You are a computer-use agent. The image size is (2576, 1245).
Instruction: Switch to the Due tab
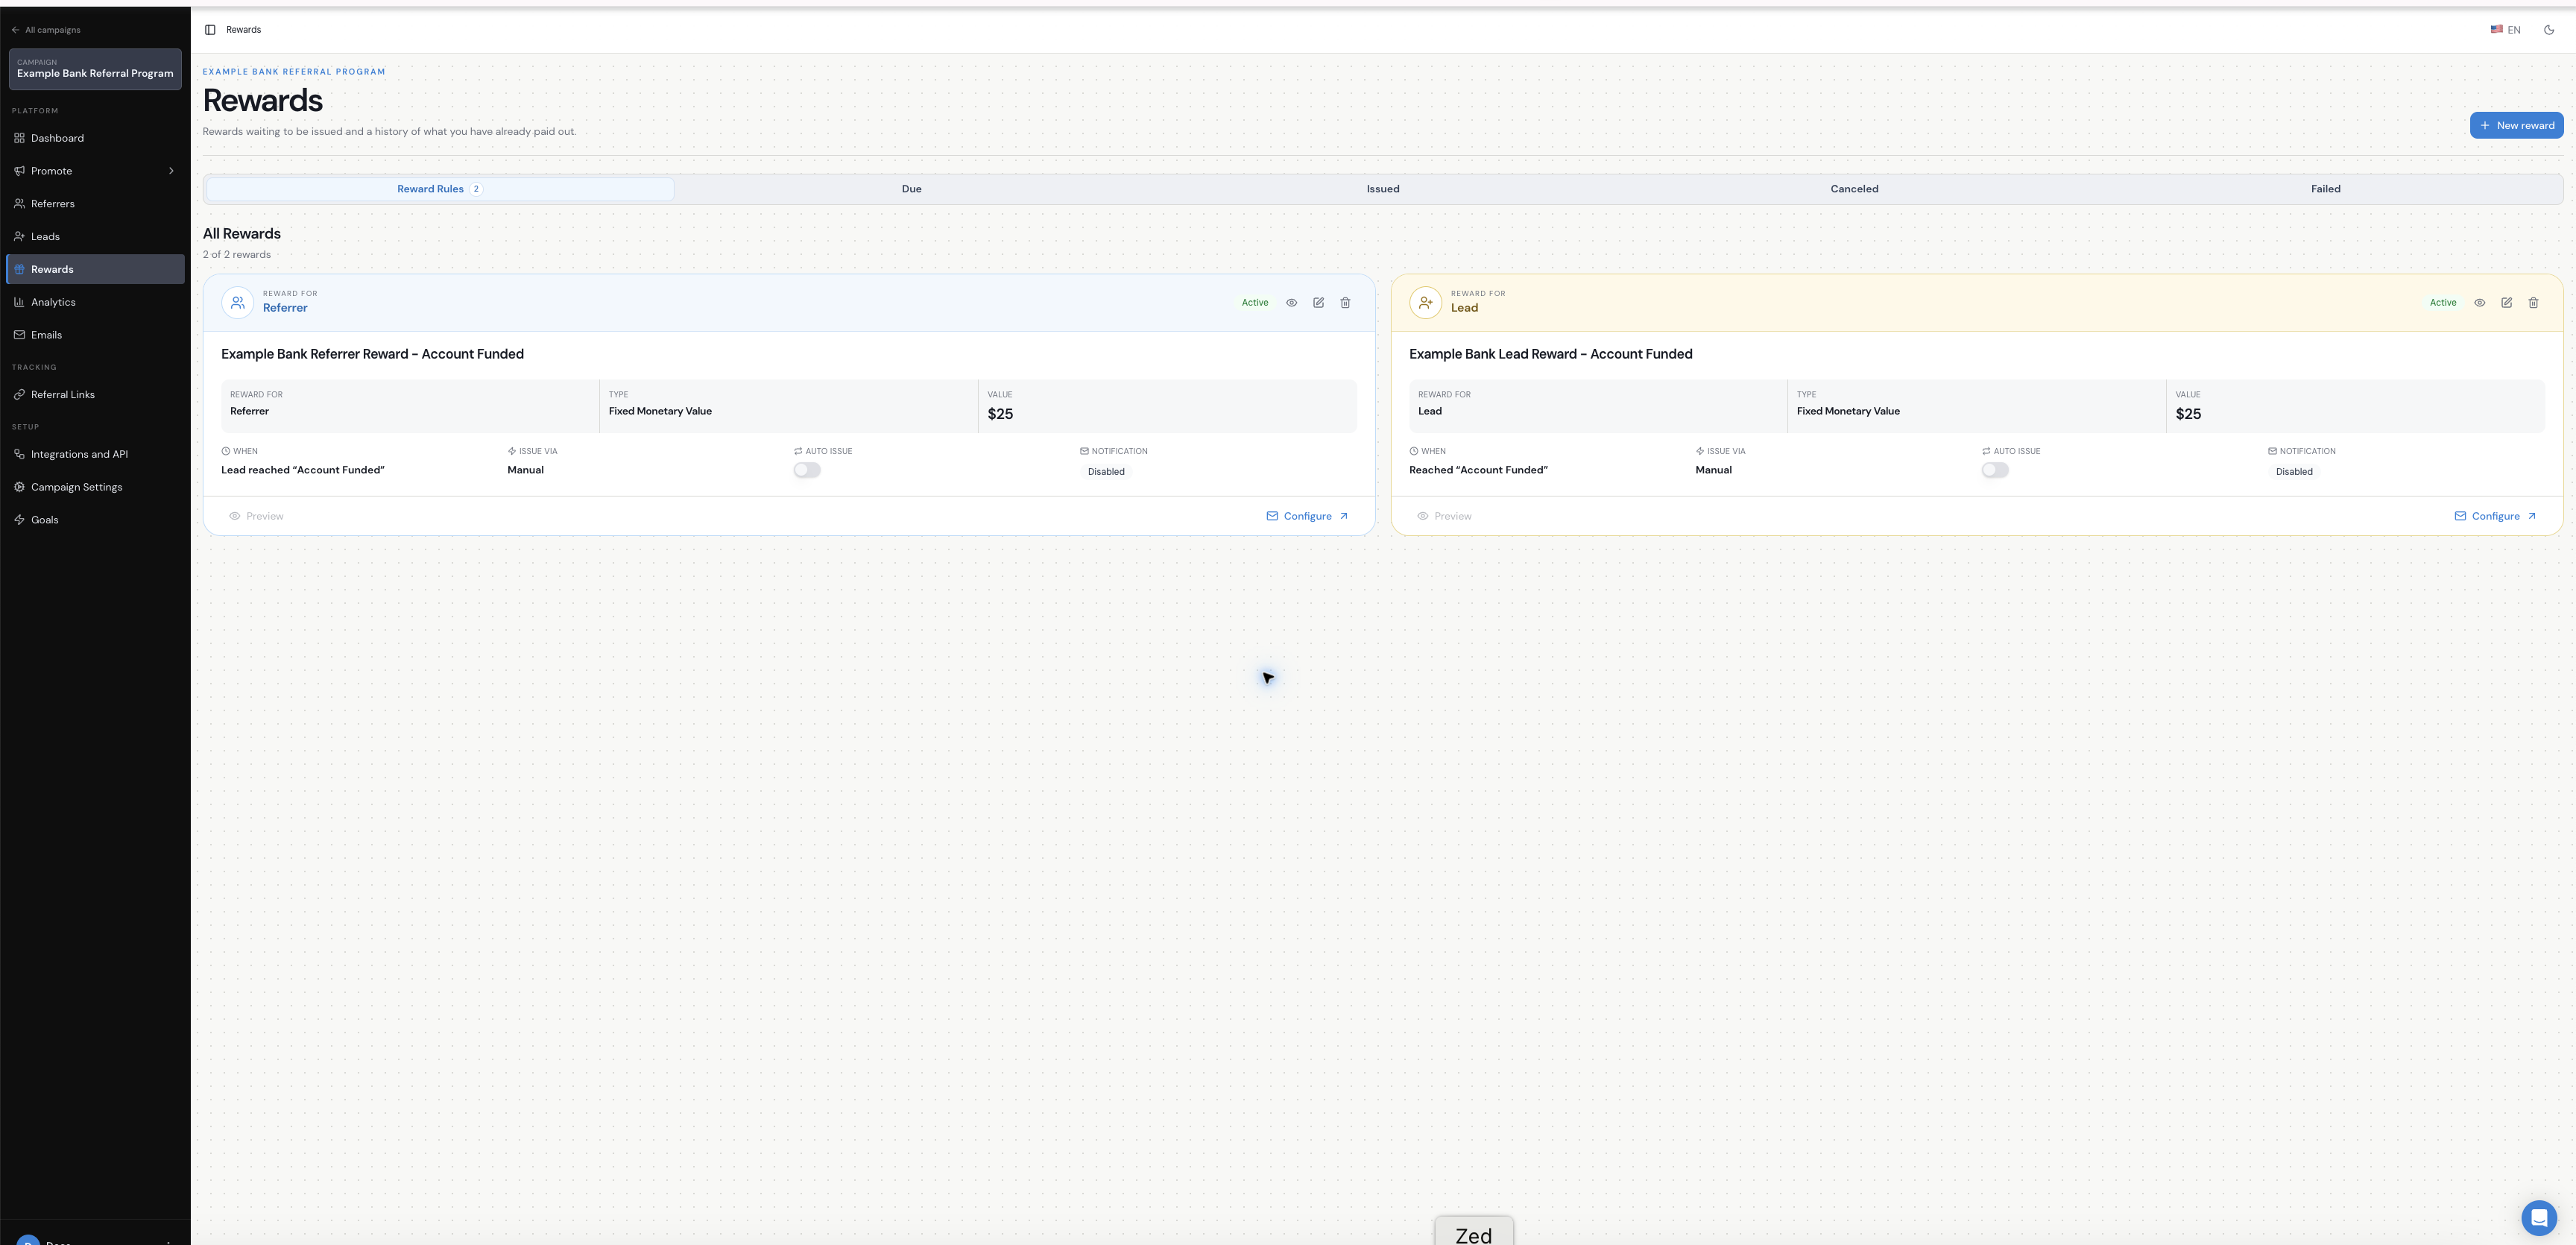tap(911, 189)
